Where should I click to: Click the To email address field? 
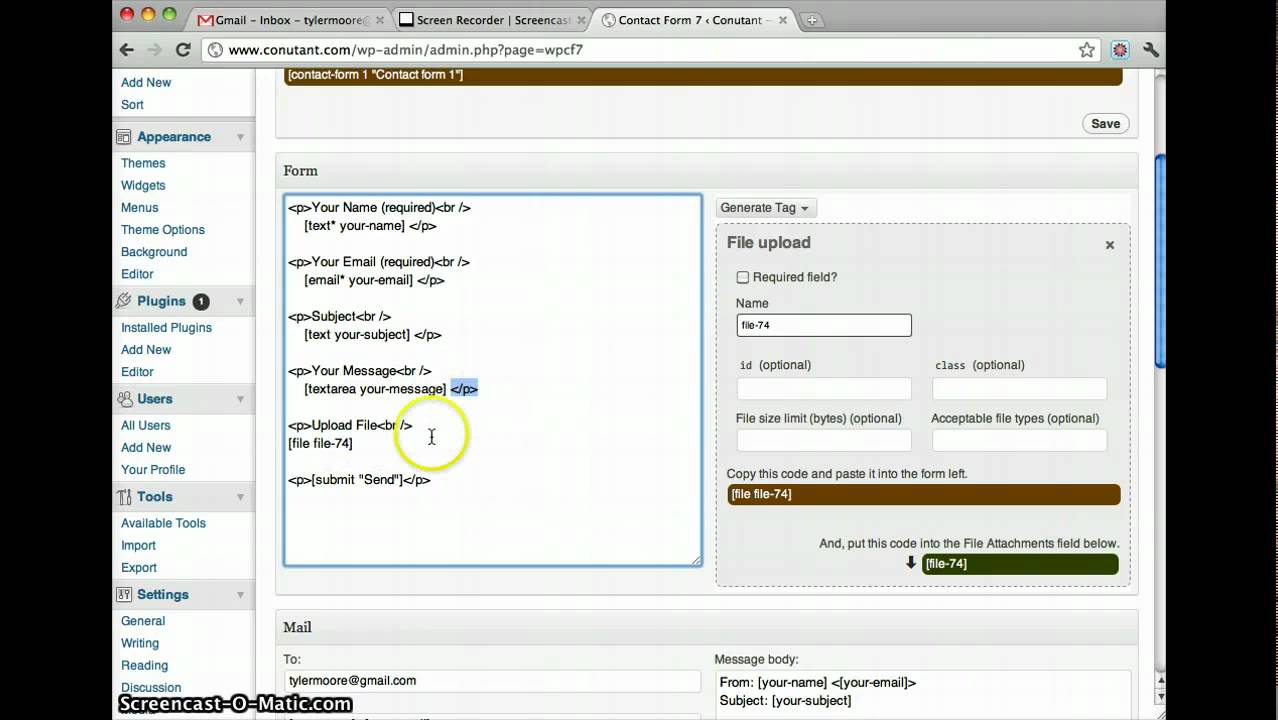pyautogui.click(x=493, y=681)
